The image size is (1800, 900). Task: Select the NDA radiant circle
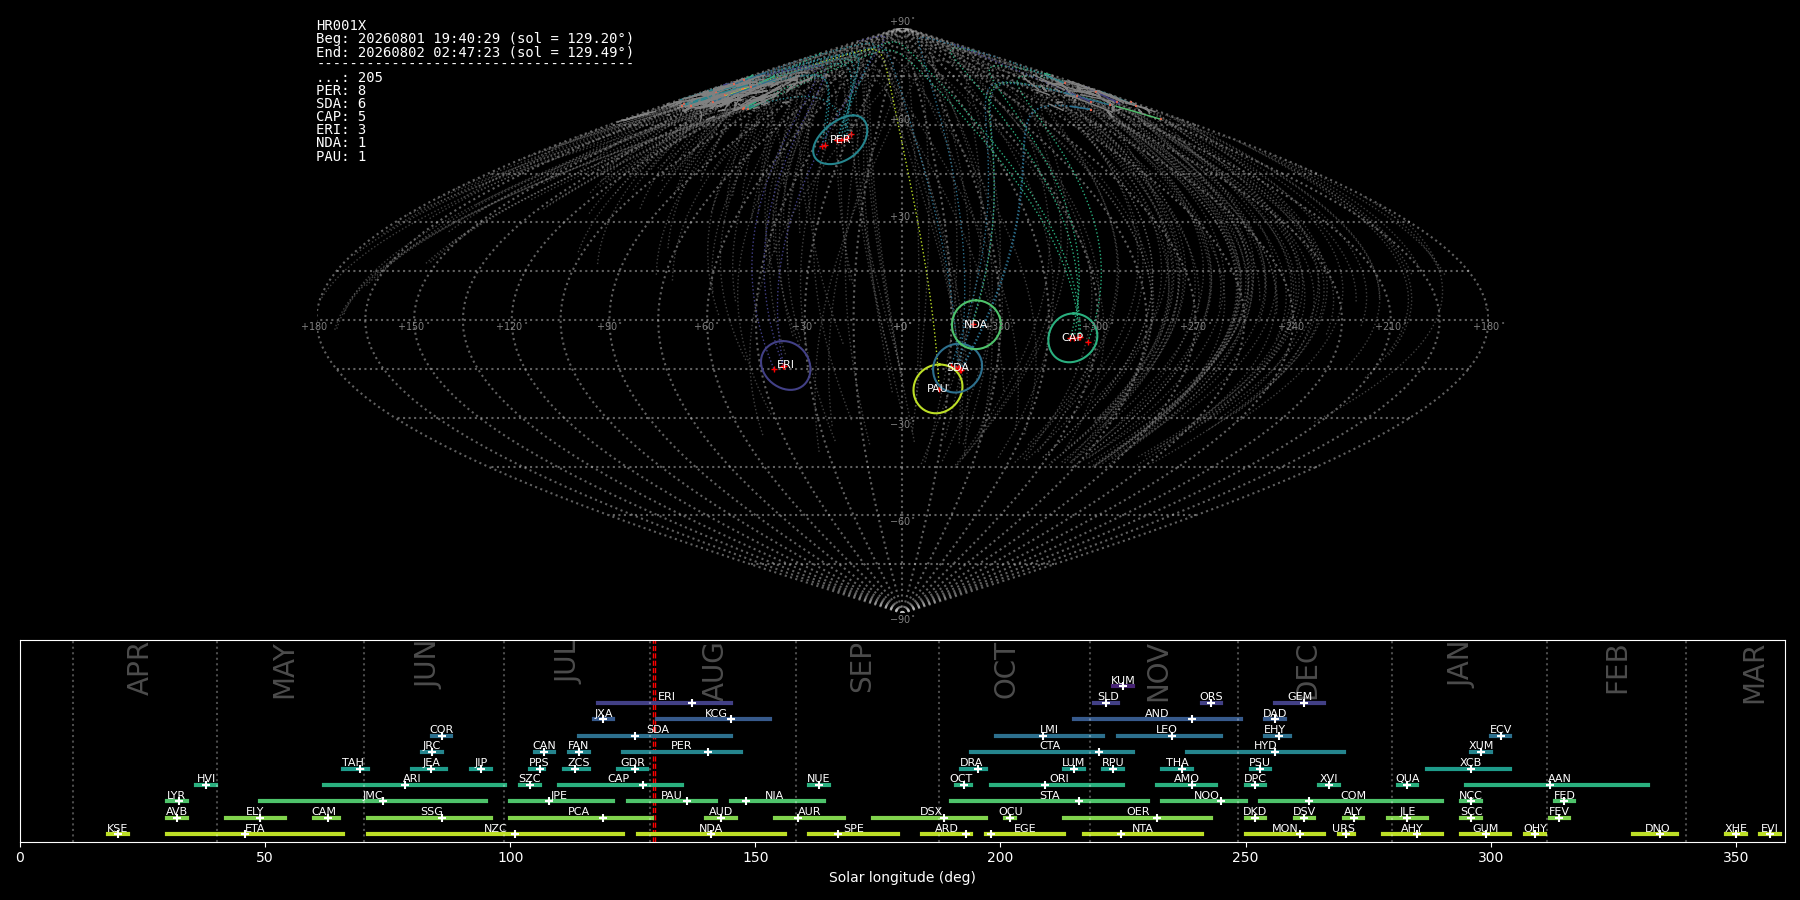[x=976, y=325]
